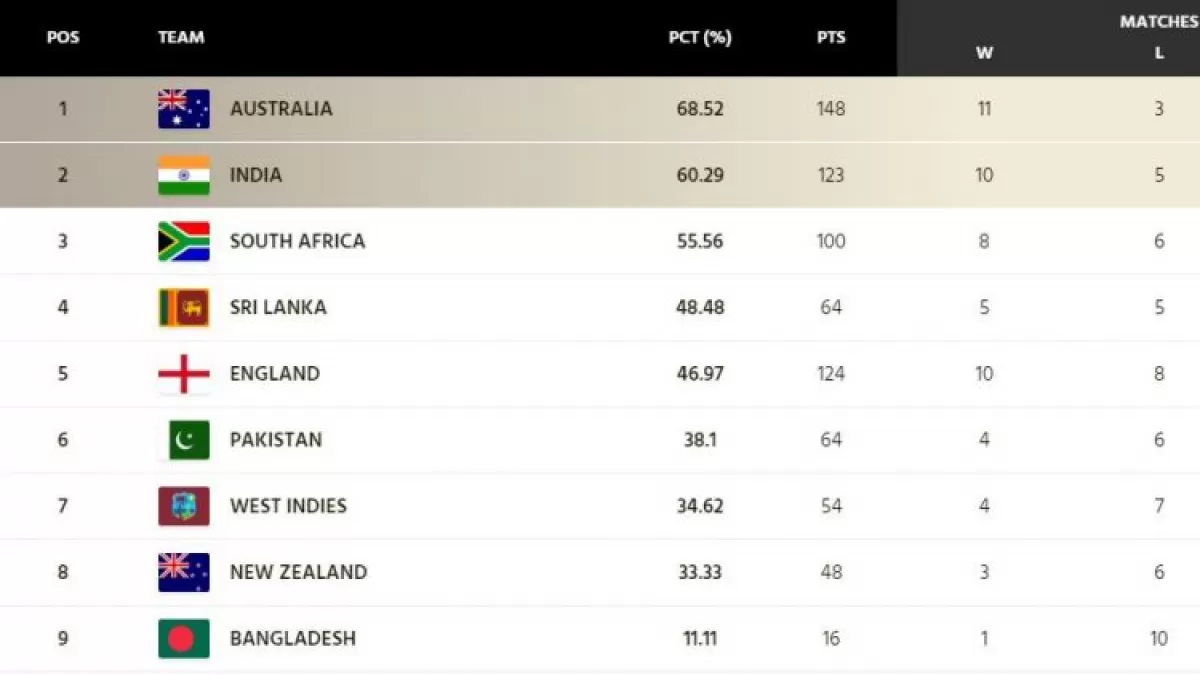This screenshot has height=675, width=1200.
Task: Click the England flag icon
Action: (184, 374)
